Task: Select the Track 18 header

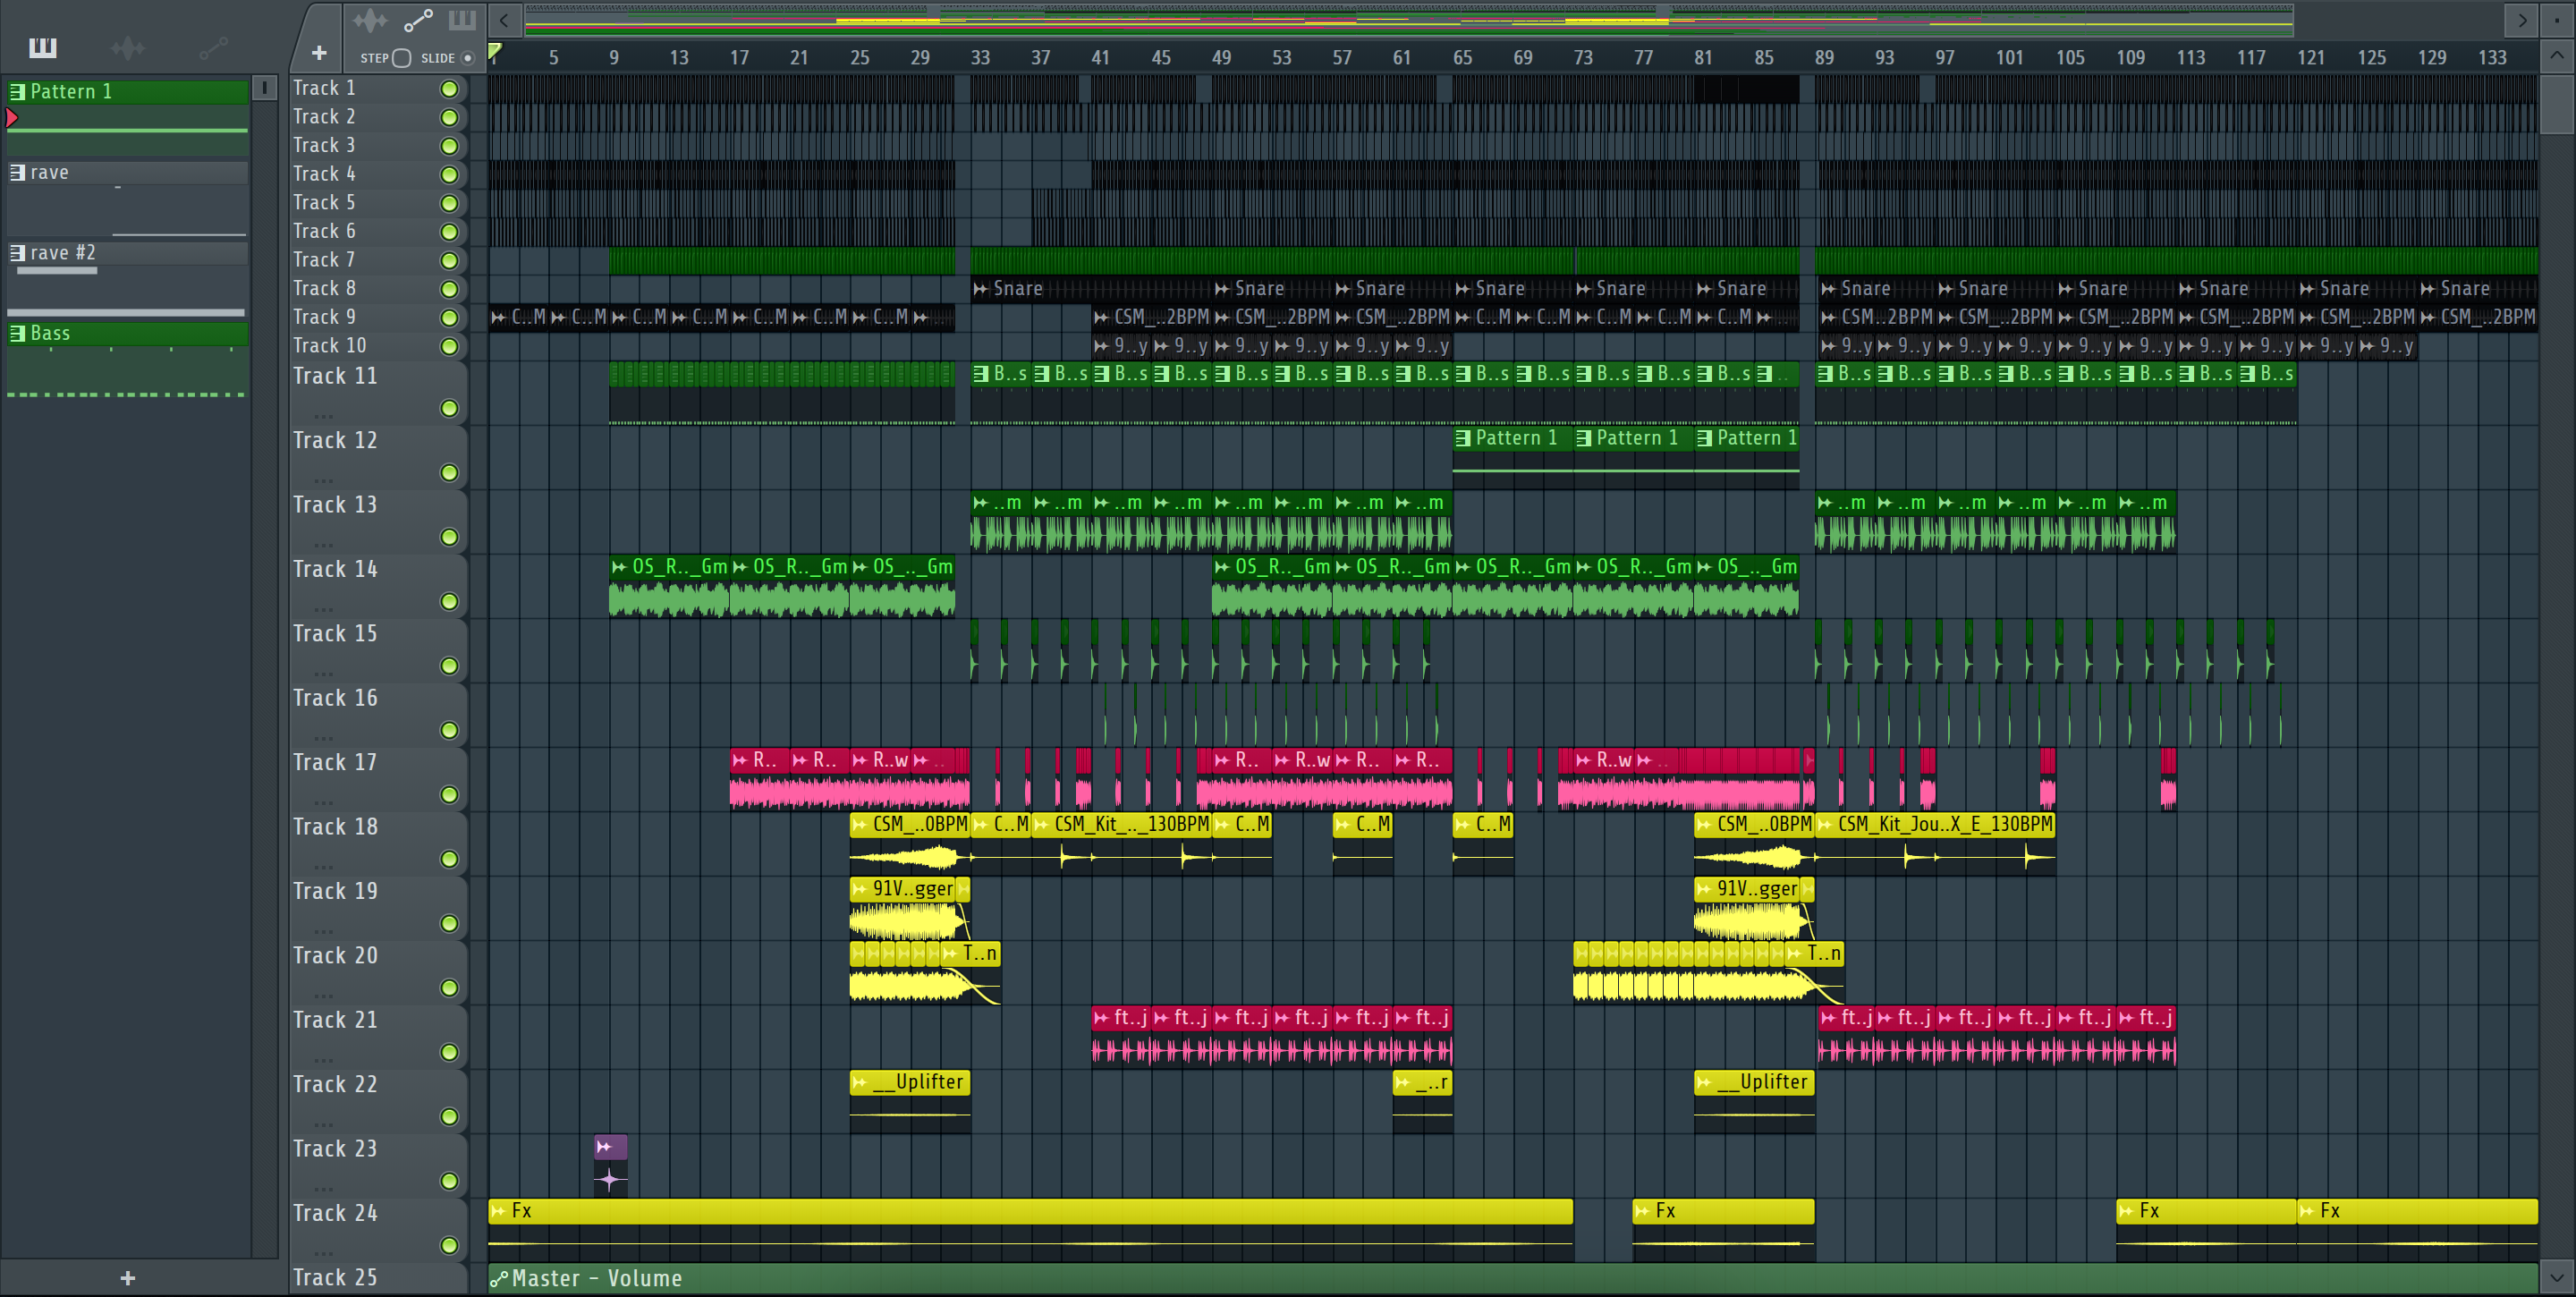Action: pyautogui.click(x=378, y=843)
